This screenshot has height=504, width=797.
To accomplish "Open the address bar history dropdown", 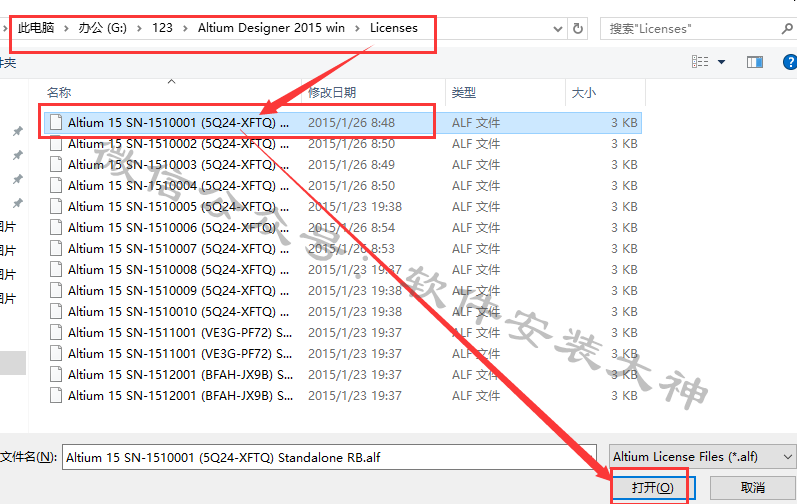I will pyautogui.click(x=558, y=28).
